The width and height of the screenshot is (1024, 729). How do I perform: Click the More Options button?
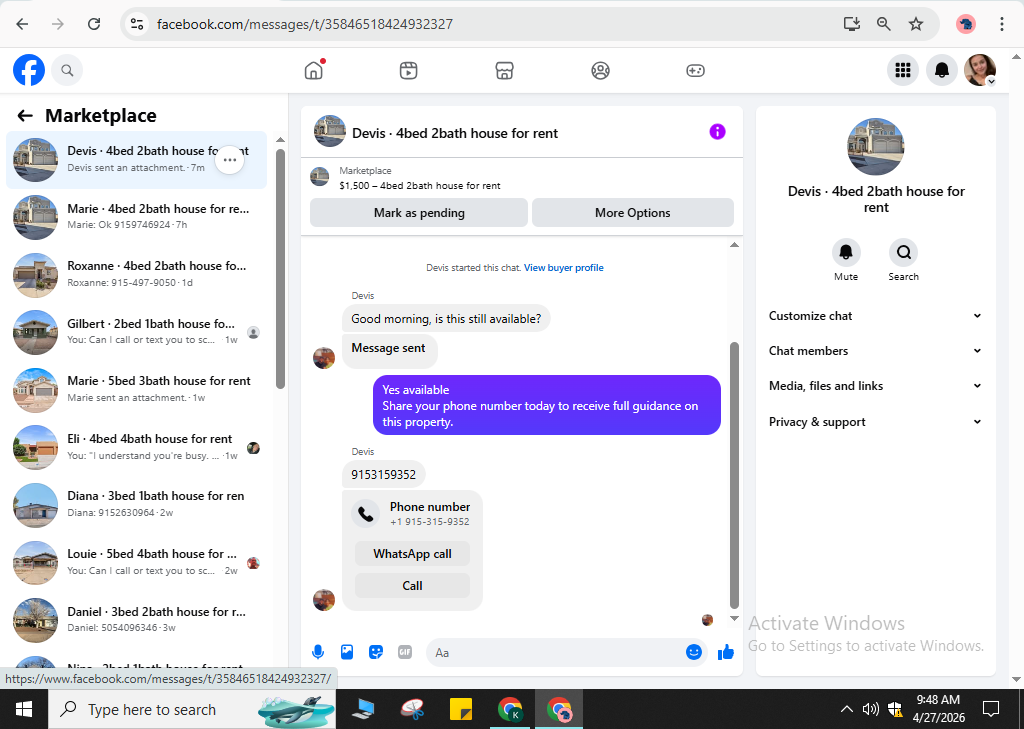(633, 213)
